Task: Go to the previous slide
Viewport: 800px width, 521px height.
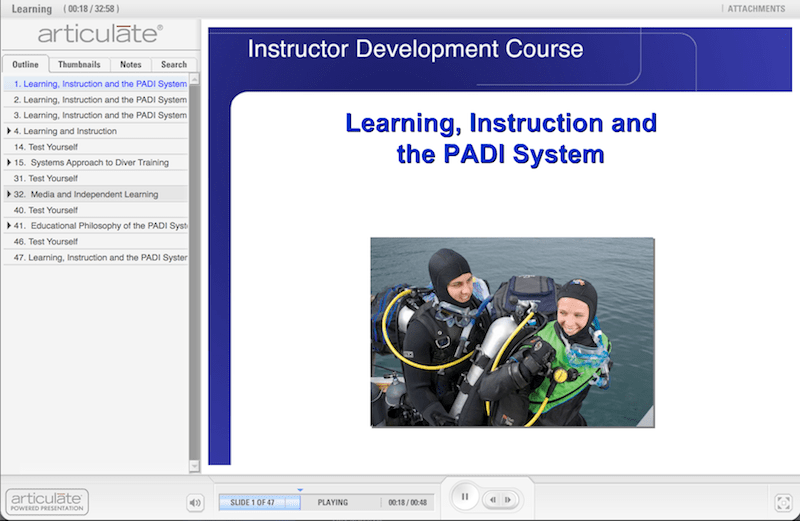Action: coord(492,500)
